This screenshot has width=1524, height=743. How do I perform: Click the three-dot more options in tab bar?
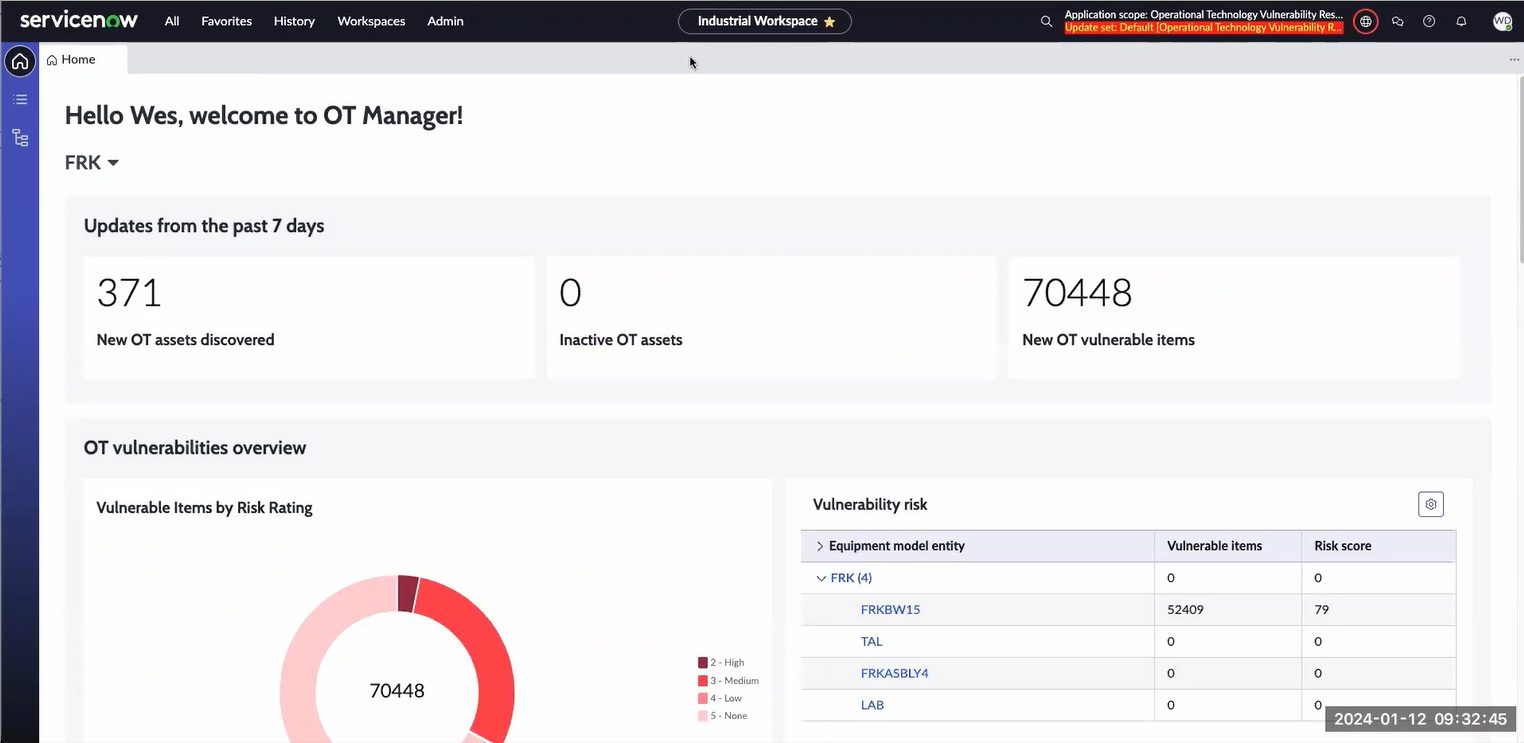pos(1514,60)
